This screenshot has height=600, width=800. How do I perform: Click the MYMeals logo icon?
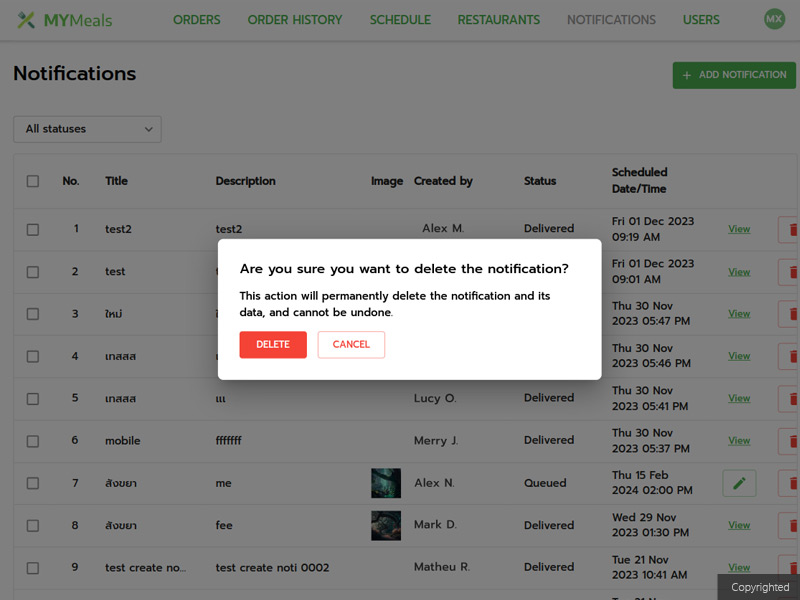pos(26,20)
